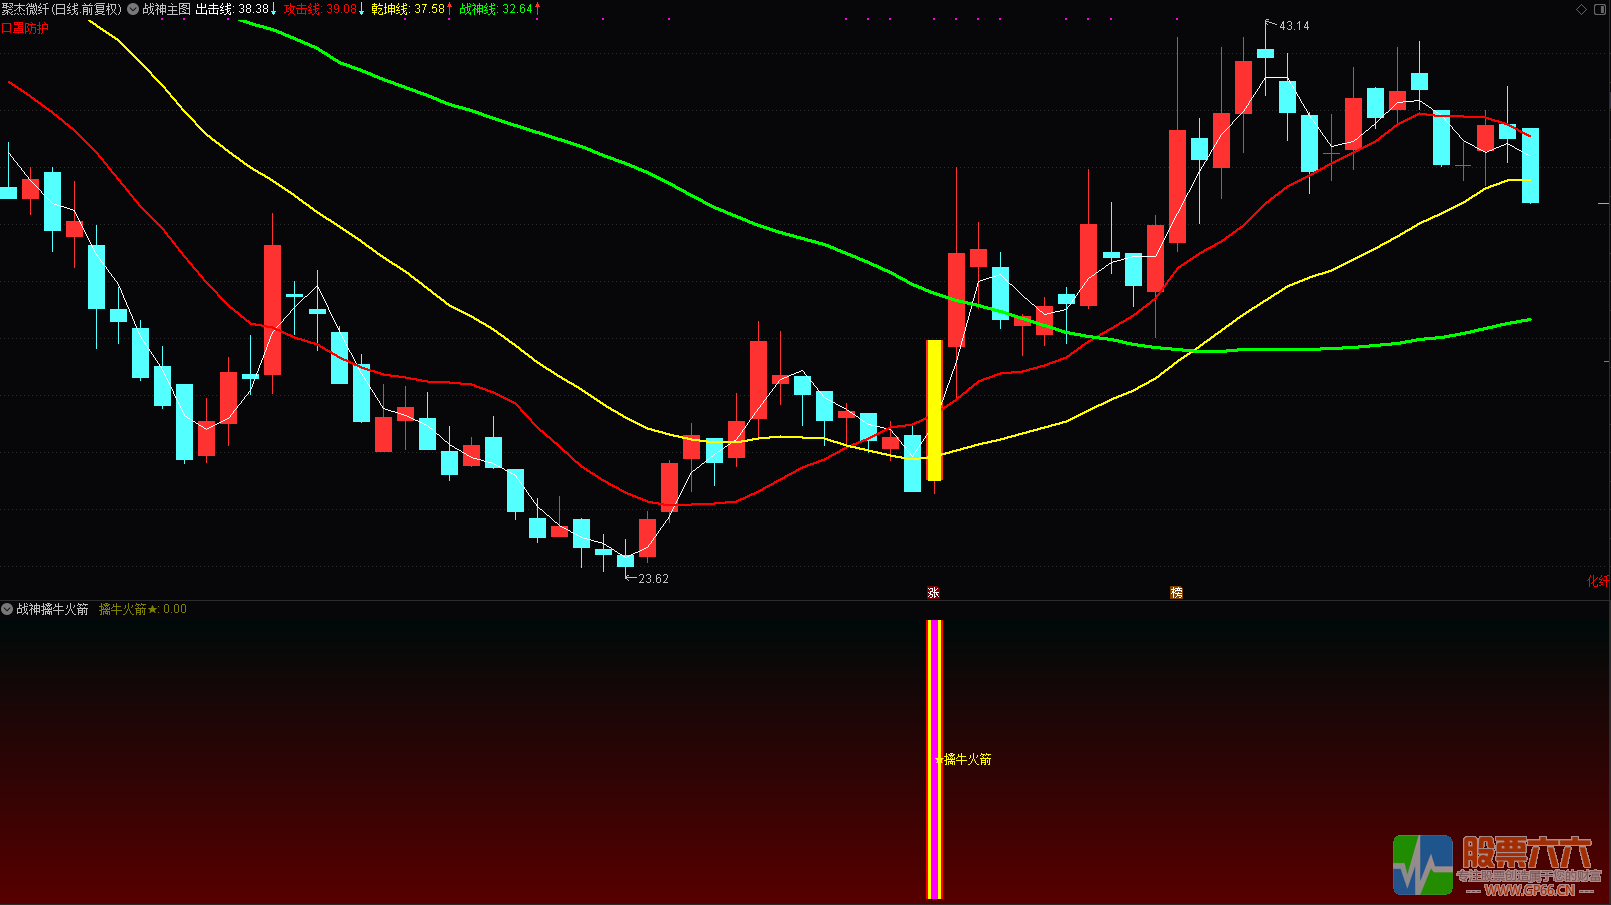Click the 战神主图 indicator name
Image resolution: width=1611 pixels, height=905 pixels.
point(166,9)
